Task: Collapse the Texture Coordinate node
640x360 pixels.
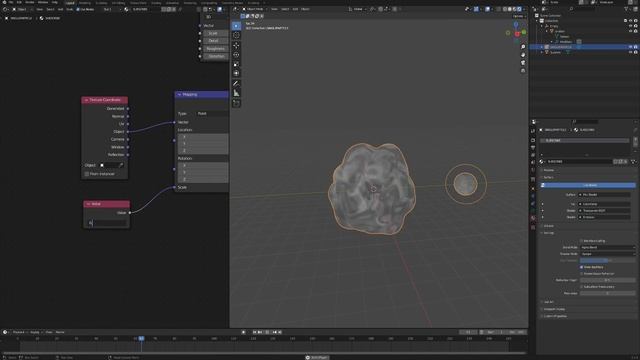Action: [86, 100]
